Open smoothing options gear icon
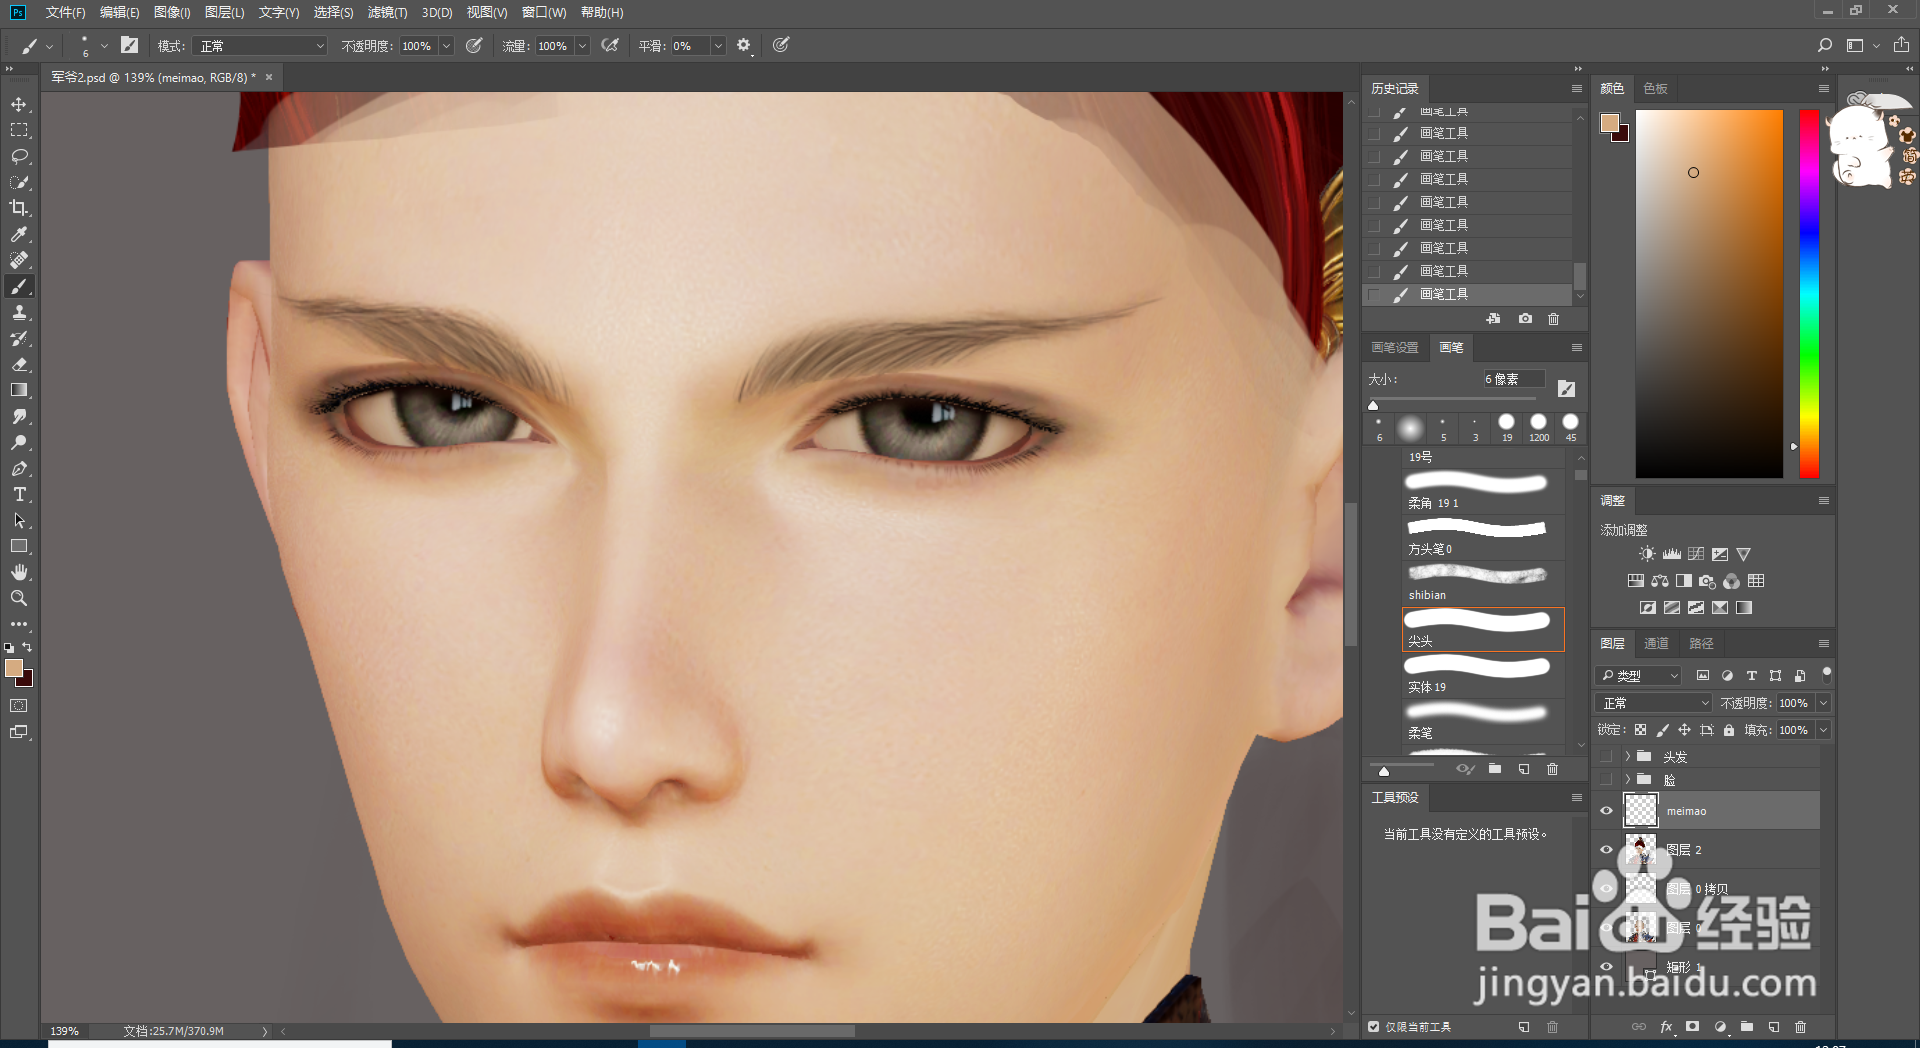 click(744, 46)
